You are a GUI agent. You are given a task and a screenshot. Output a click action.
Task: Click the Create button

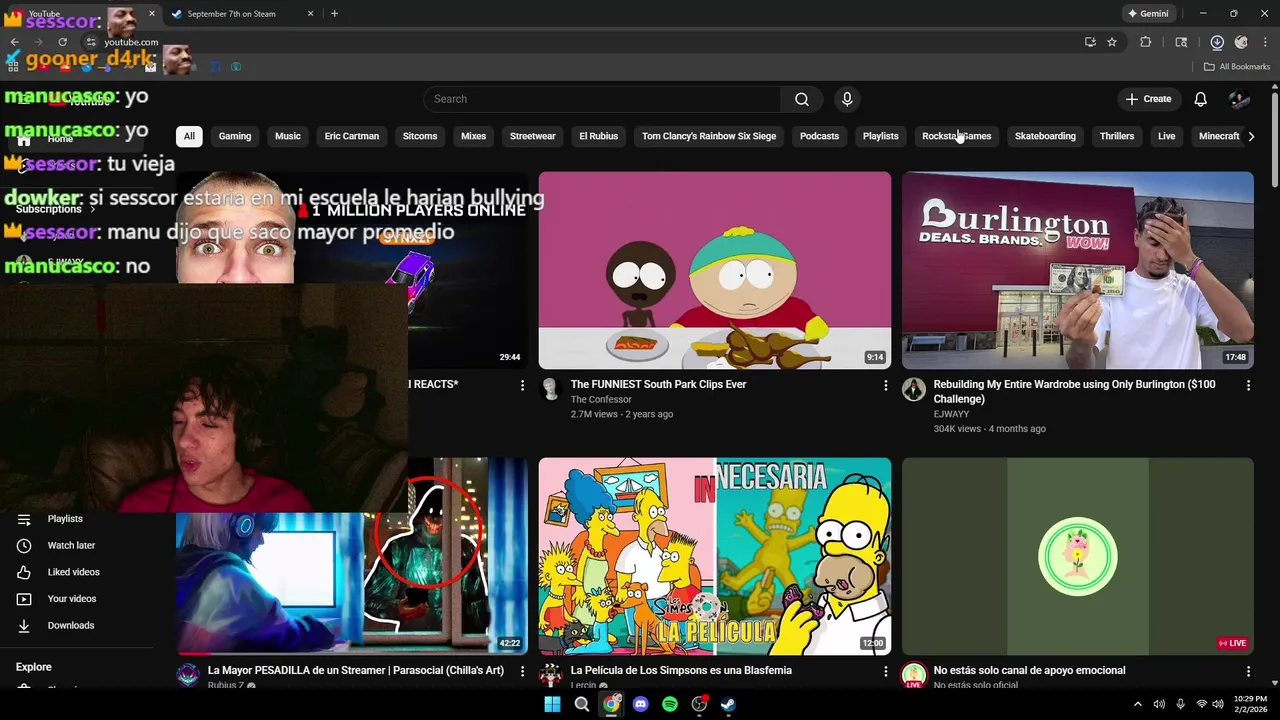[x=1148, y=99]
